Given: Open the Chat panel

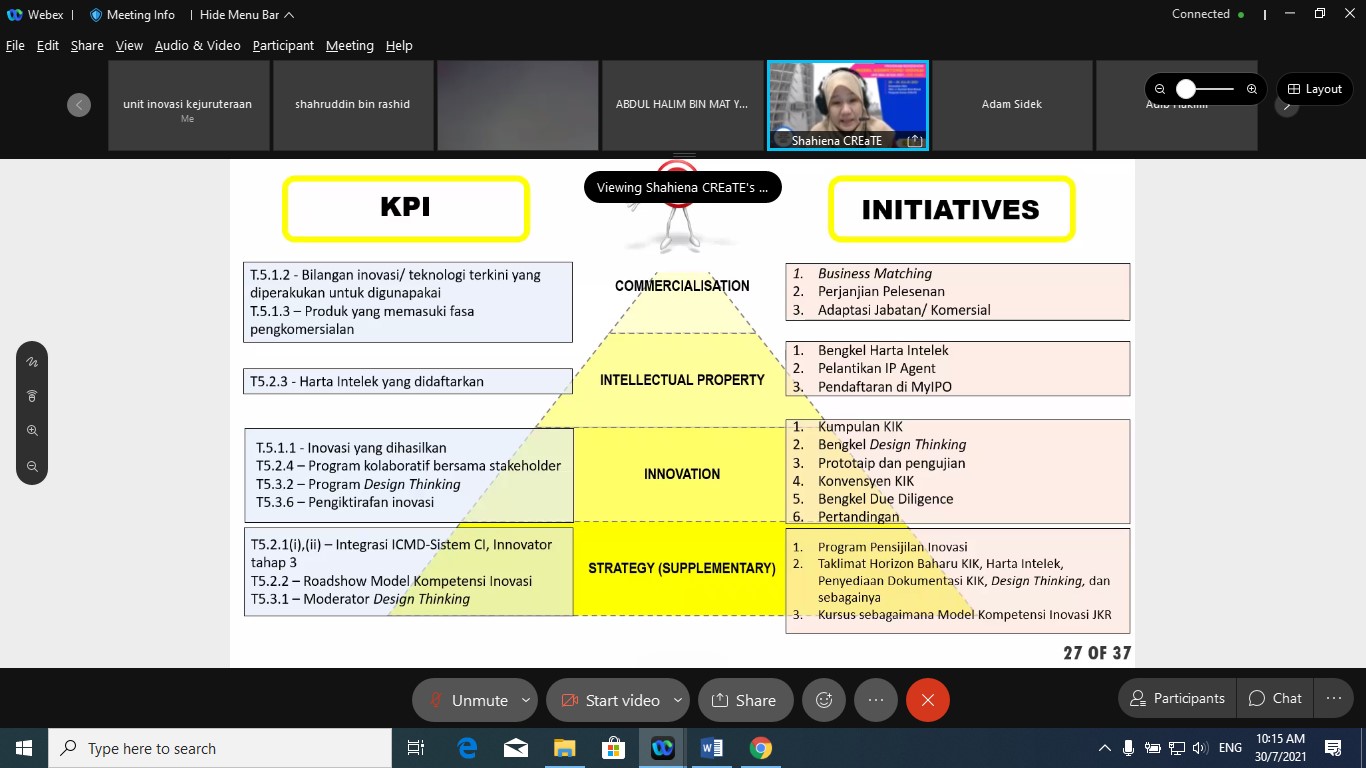Looking at the screenshot, I should [1274, 698].
